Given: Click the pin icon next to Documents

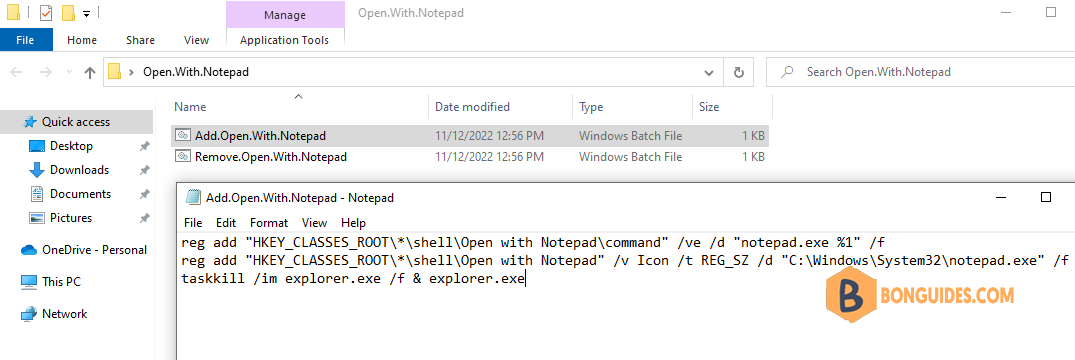Looking at the screenshot, I should coord(144,194).
